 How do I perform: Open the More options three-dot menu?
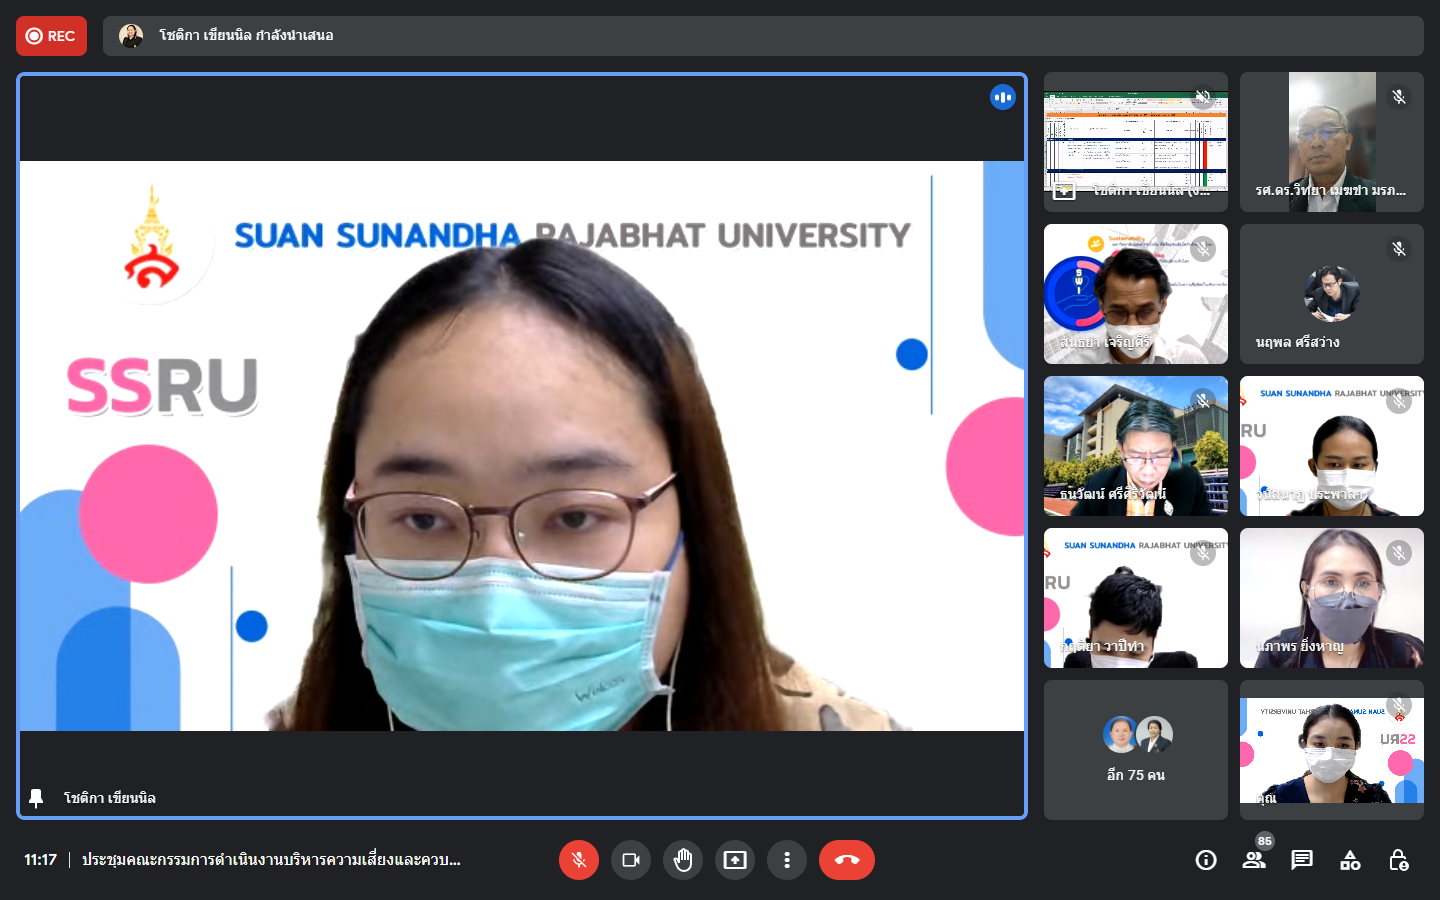tap(787, 860)
